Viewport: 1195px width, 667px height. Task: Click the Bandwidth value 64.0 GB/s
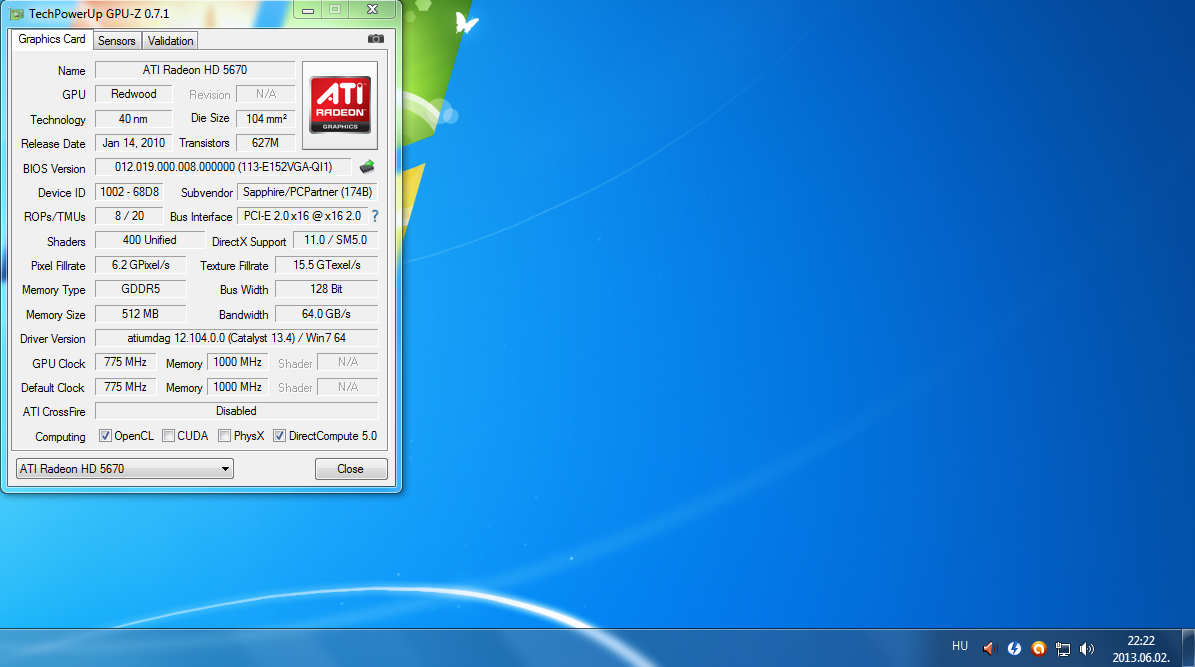point(326,314)
